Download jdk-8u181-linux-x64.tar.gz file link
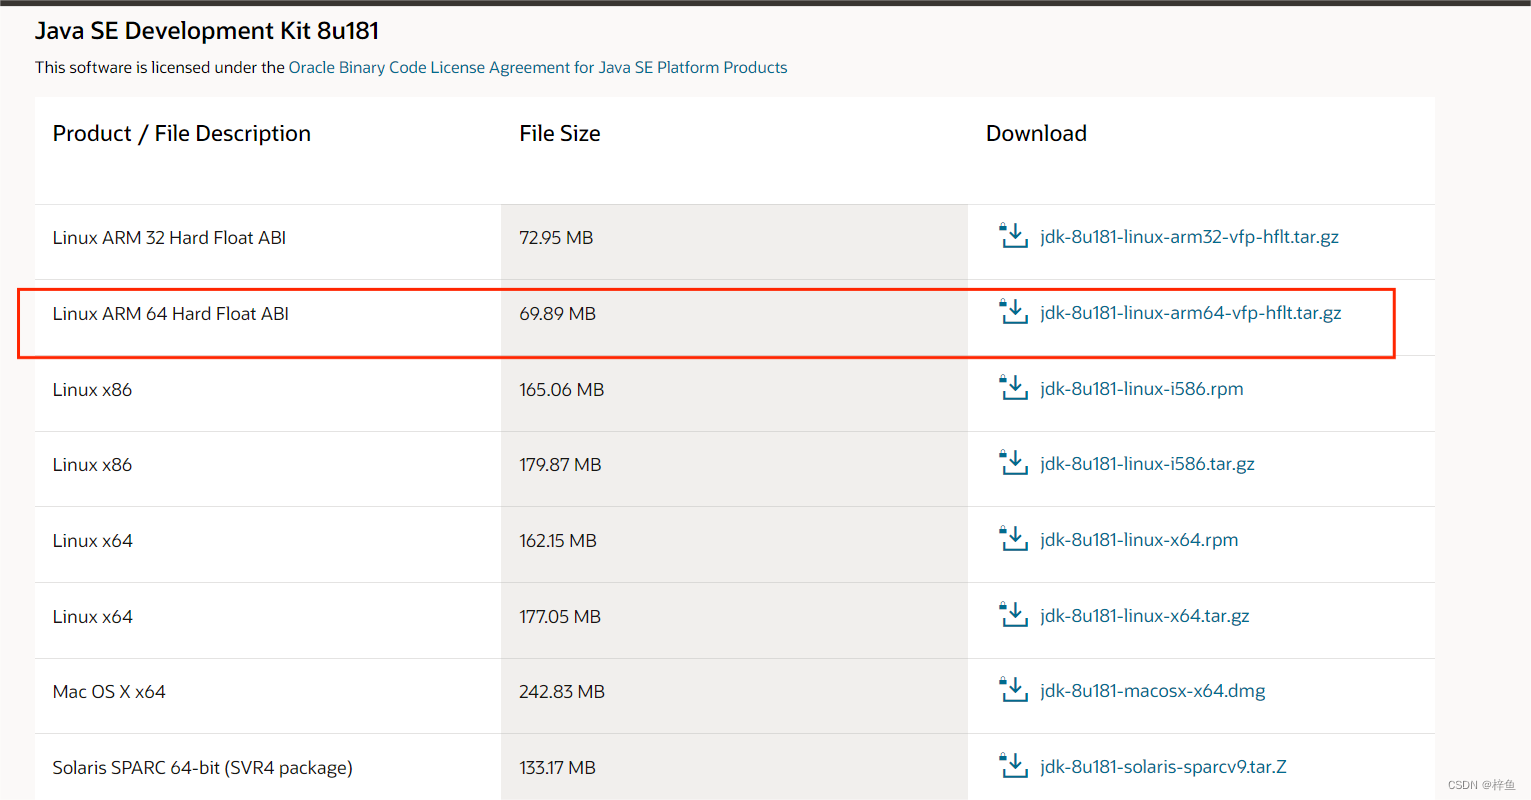Screen dimensions: 1531x800 (x=1145, y=616)
